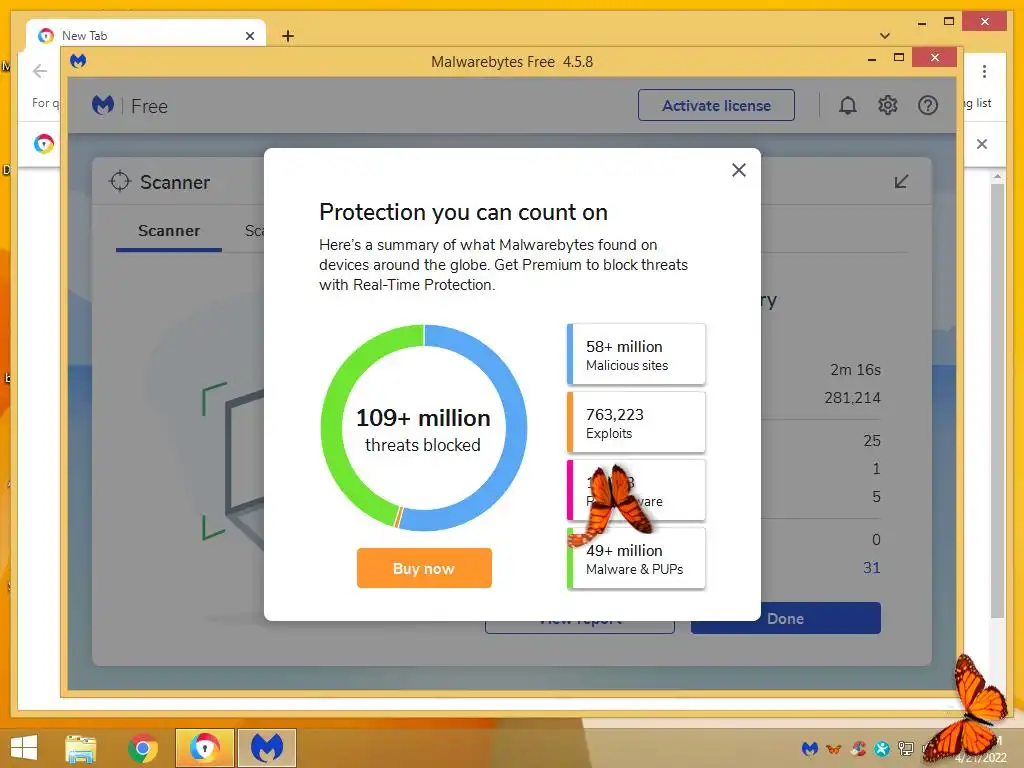The image size is (1024, 768).
Task: Click the Protection you can count on heading
Action: coord(463,212)
